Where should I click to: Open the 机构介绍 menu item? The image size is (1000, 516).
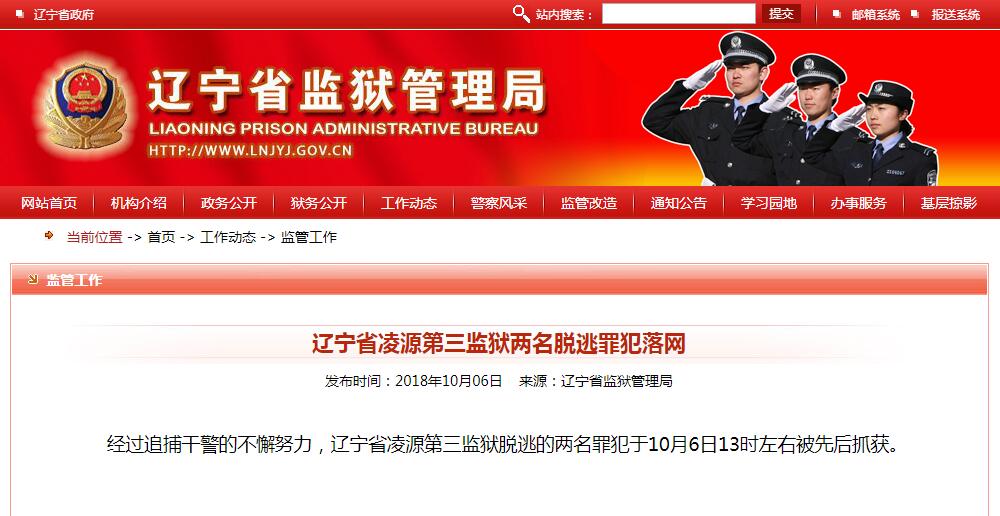138,203
